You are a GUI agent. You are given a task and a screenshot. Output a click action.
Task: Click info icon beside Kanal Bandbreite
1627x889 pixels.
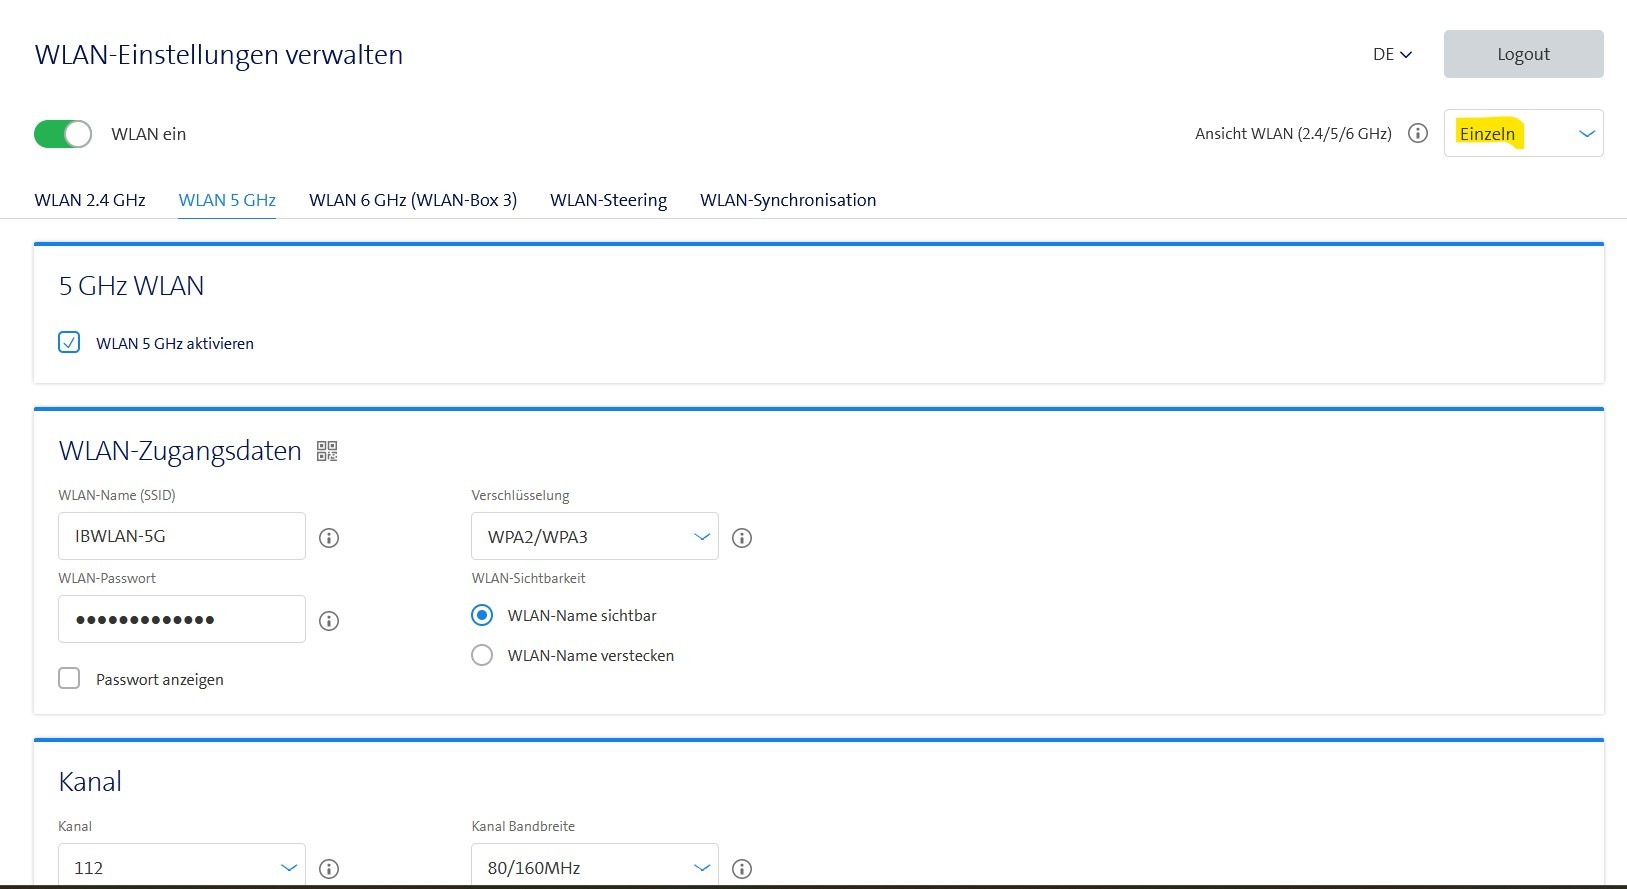point(741,868)
